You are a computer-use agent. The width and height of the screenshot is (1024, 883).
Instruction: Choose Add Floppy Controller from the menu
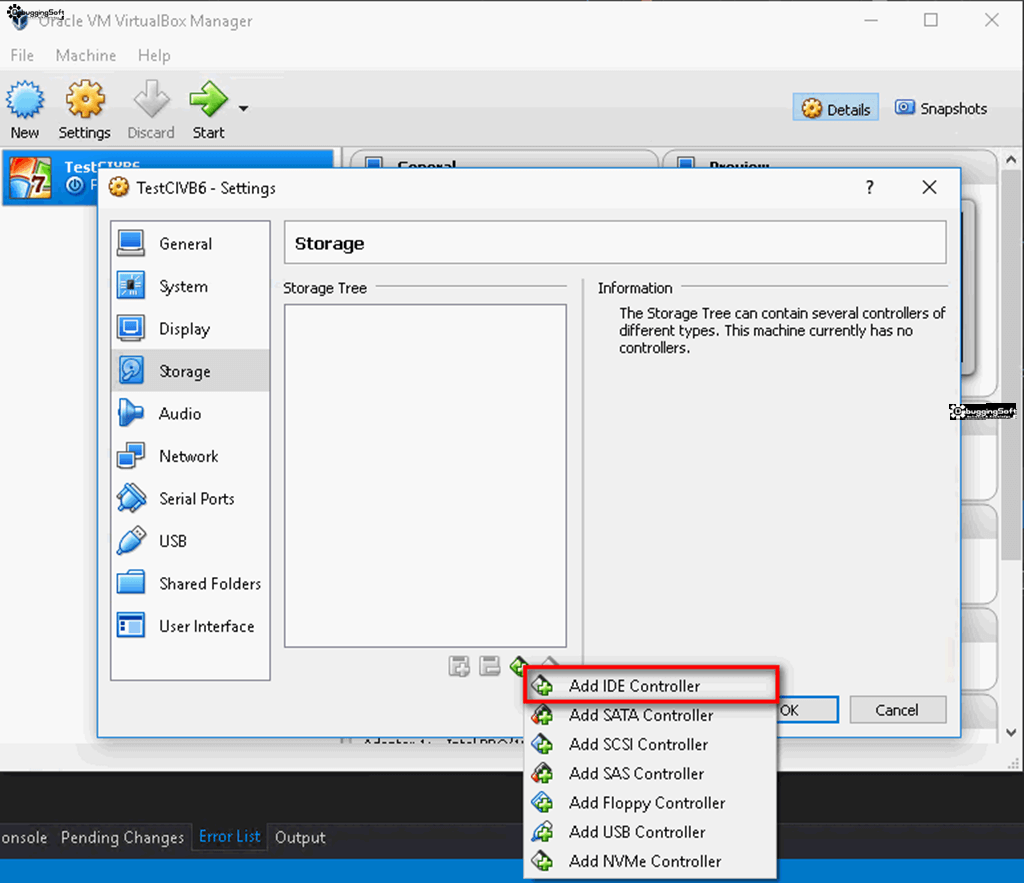point(651,803)
